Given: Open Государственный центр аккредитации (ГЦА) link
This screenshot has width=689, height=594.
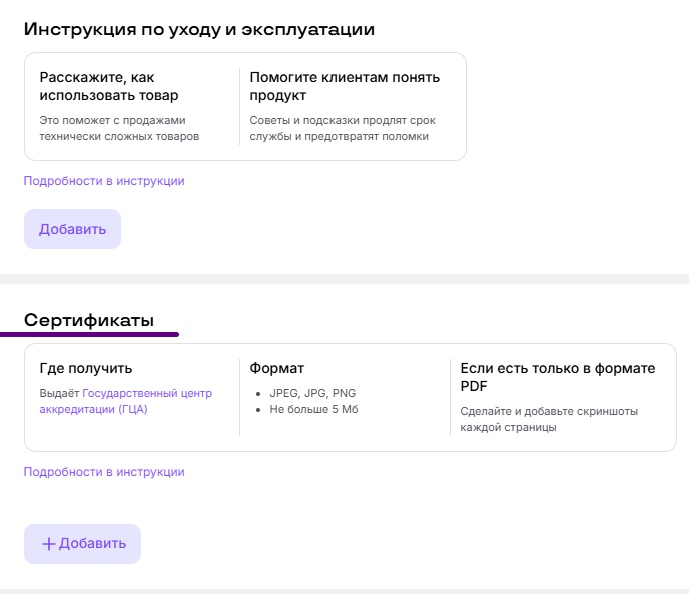Looking at the screenshot, I should click(x=126, y=401).
